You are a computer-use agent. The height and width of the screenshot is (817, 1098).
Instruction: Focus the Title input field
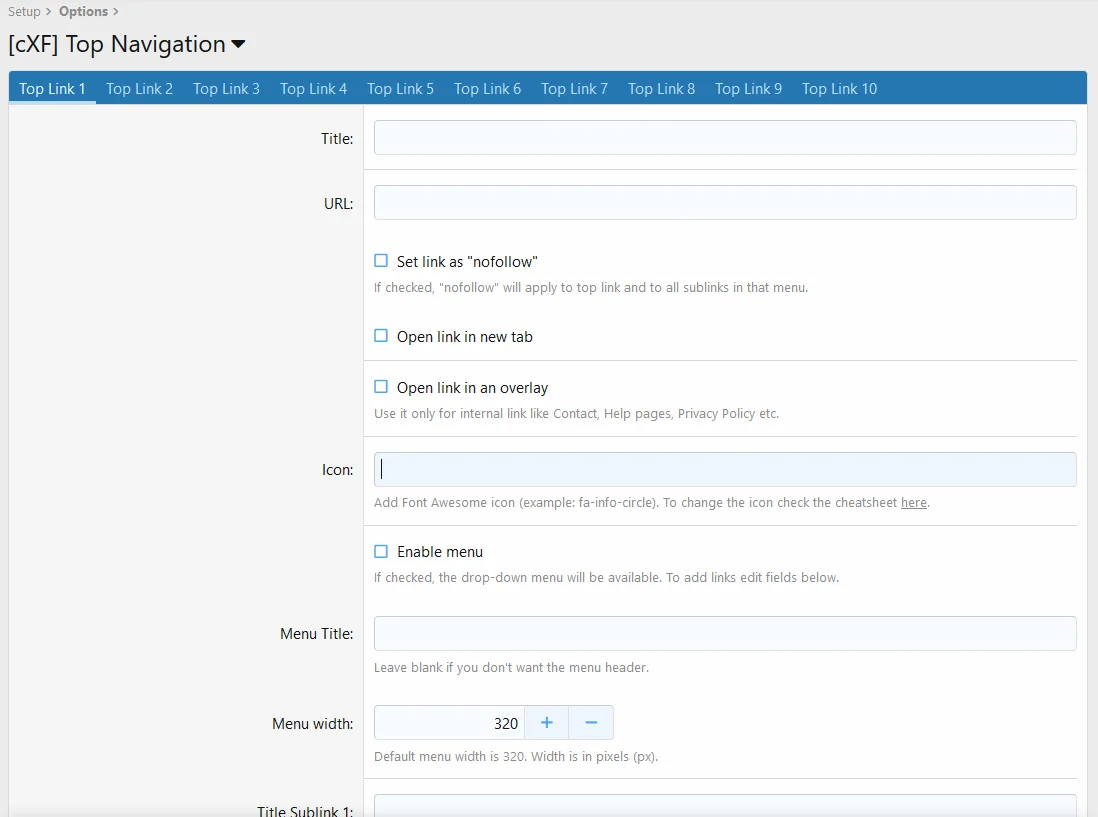pos(724,138)
